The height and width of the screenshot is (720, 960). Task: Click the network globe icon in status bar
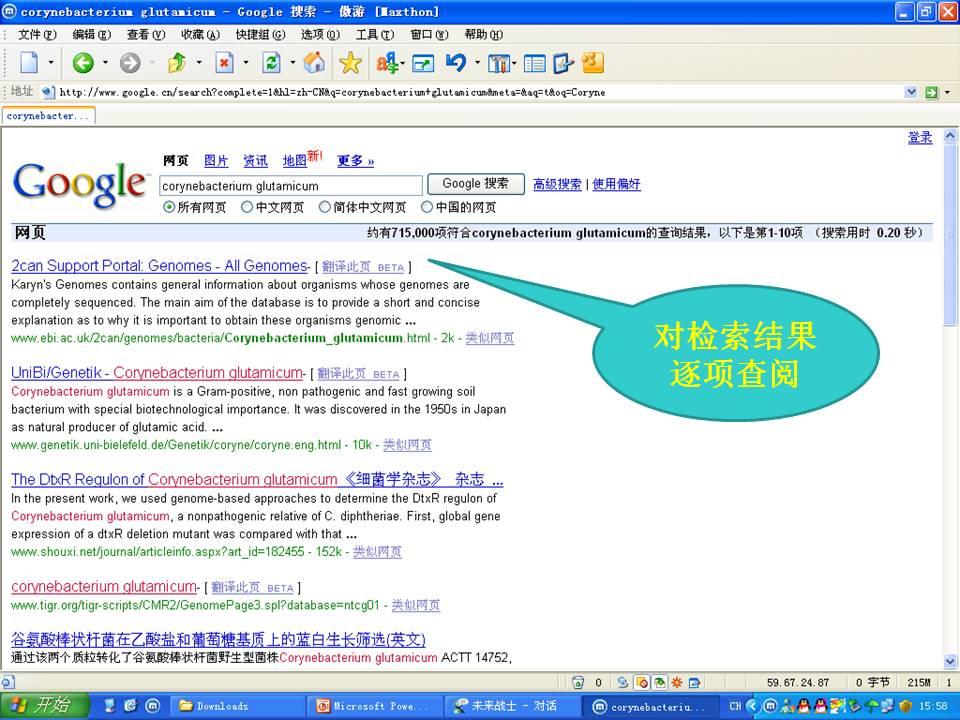pyautogui.click(x=623, y=682)
